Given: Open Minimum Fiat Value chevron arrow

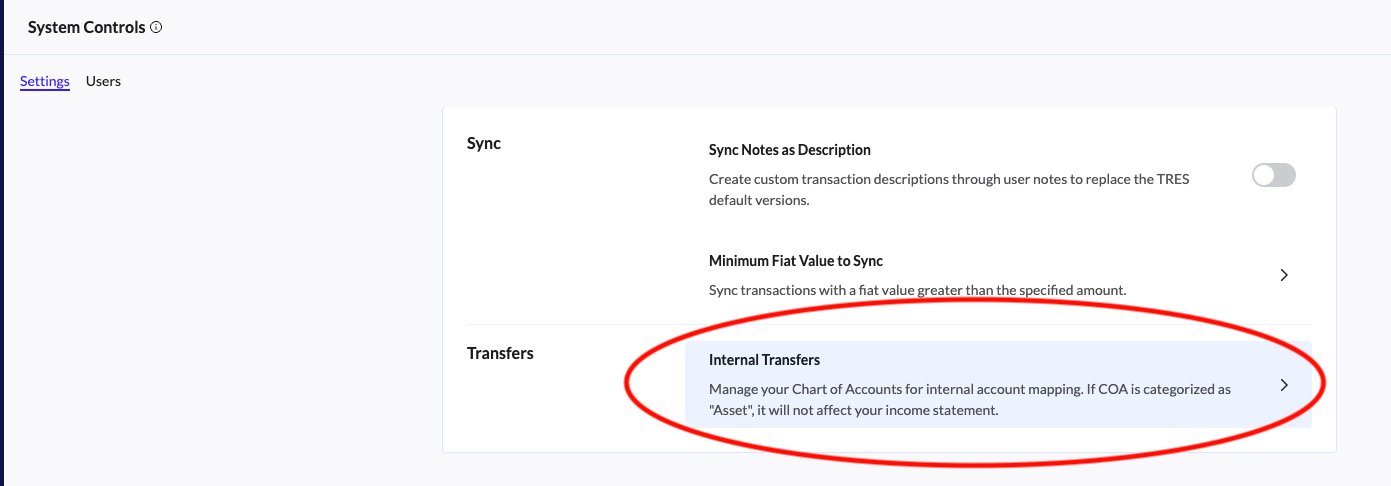Looking at the screenshot, I should point(1284,275).
